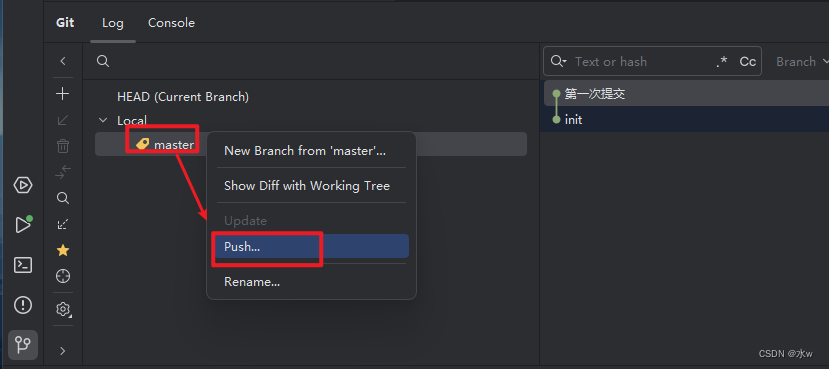Open the Run tool window icon
The width and height of the screenshot is (829, 369).
coord(23,224)
